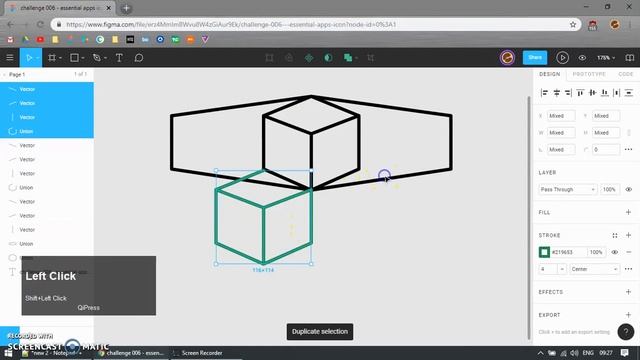Image resolution: width=640 pixels, height=360 pixels.
Task: Click Align Horizontal Centers icon
Action: pyautogui.click(x=556, y=93)
